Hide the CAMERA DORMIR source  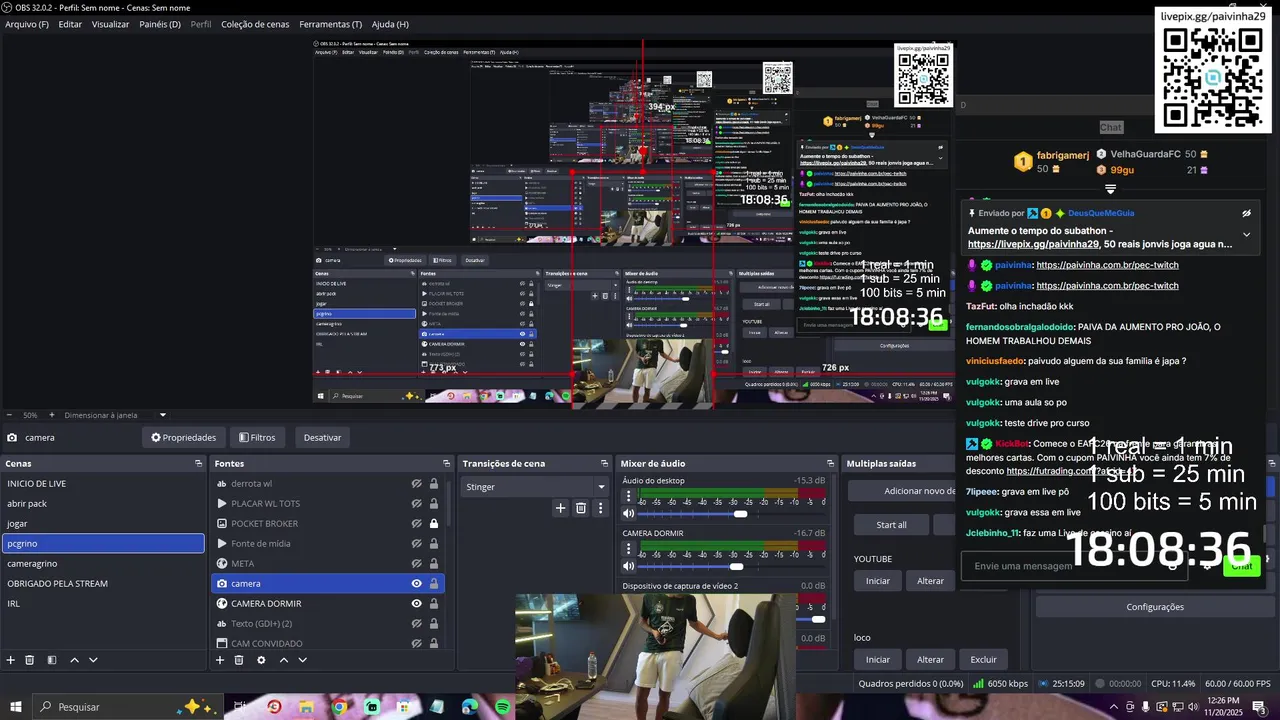point(416,603)
